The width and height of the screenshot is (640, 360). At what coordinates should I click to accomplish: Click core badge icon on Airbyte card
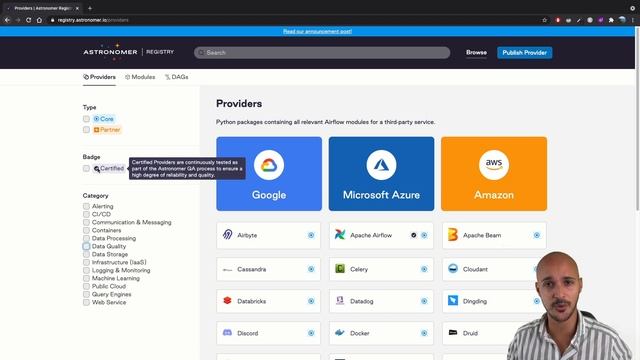[x=311, y=235]
